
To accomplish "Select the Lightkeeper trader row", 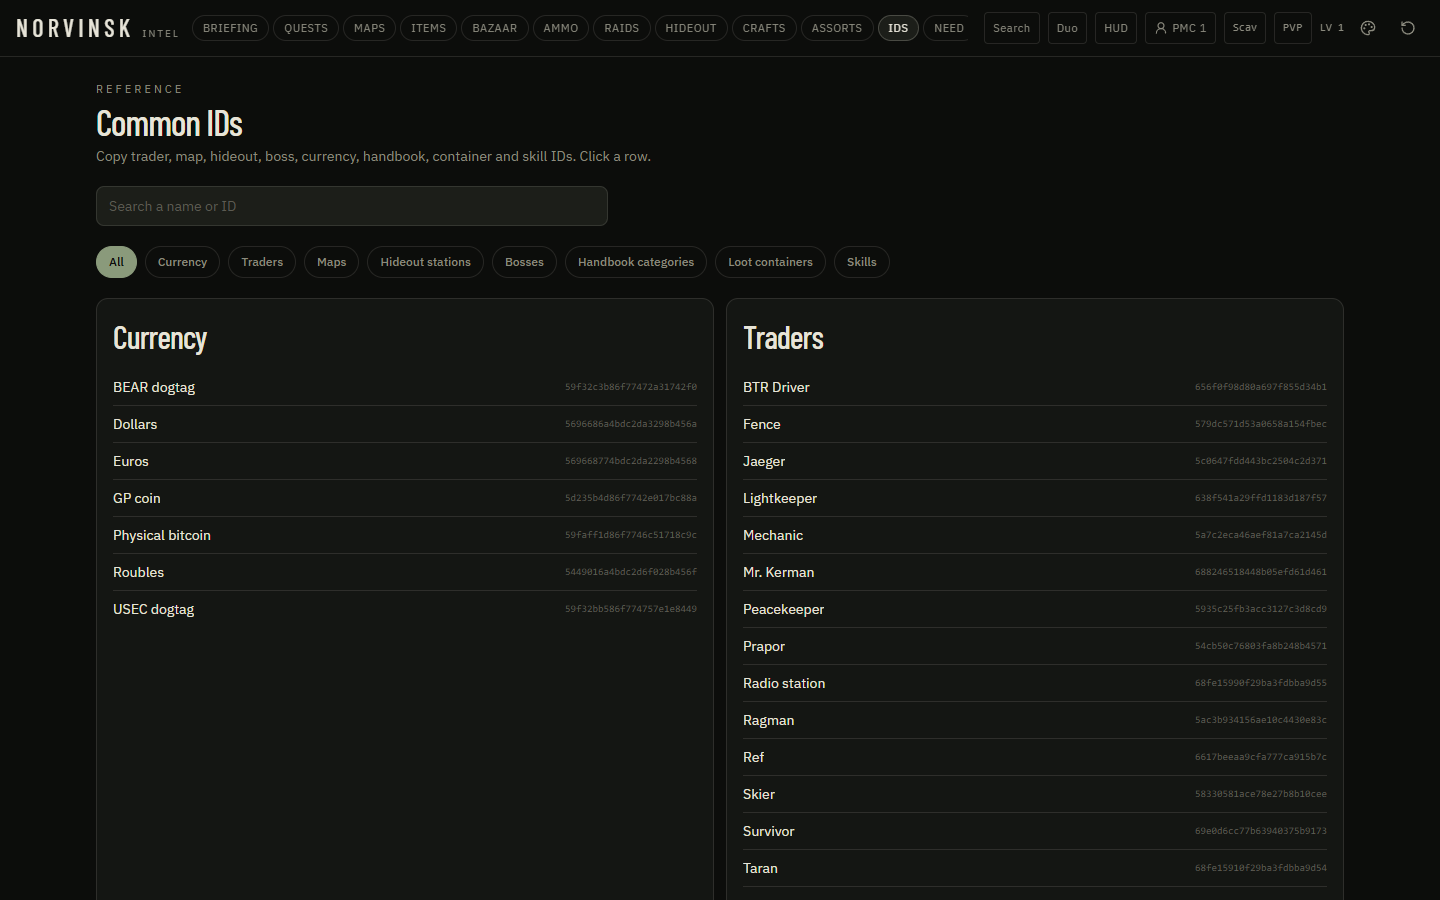I will click(1035, 498).
